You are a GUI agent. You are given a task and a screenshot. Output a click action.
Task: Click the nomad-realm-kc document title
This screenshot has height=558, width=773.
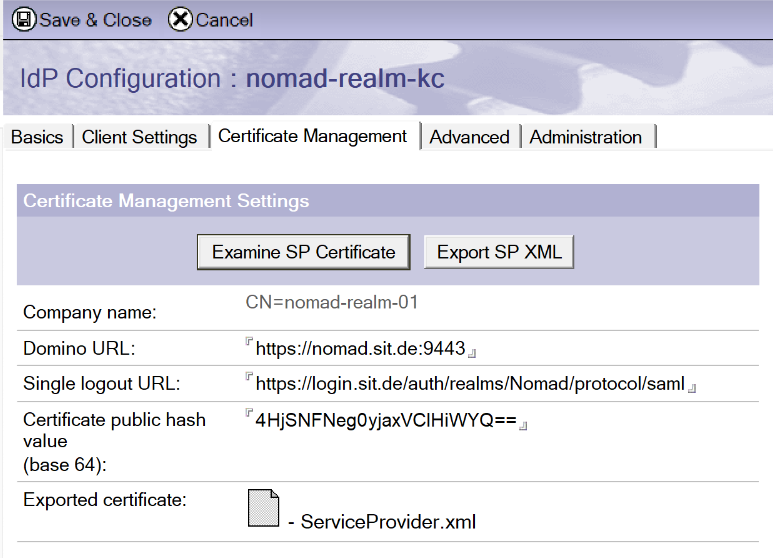click(x=345, y=79)
